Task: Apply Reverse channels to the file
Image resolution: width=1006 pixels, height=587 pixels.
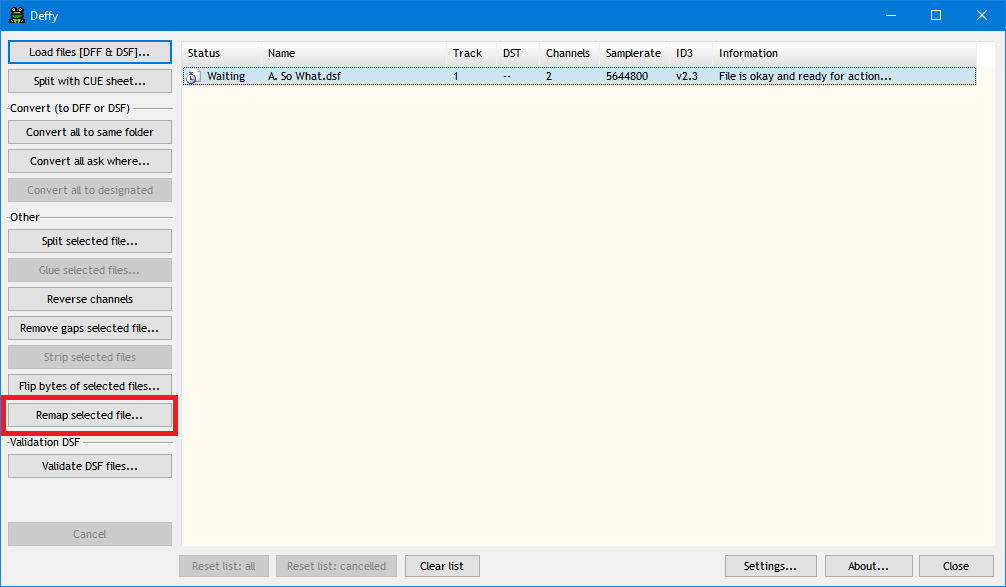Action: (90, 299)
